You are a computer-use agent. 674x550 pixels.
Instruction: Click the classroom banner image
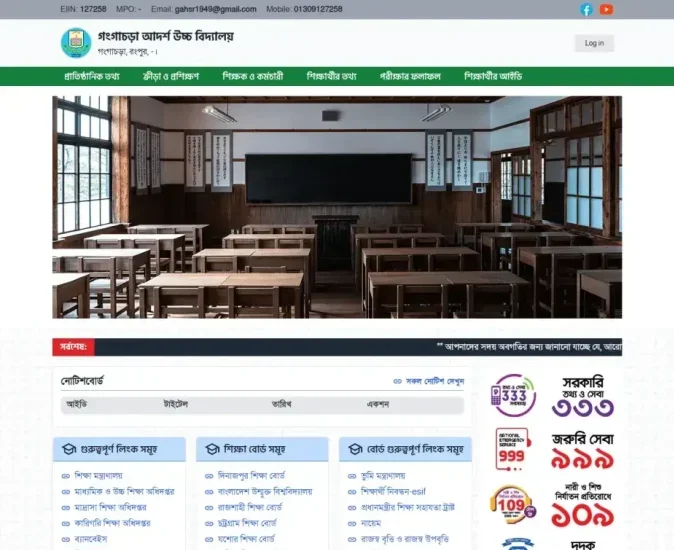pyautogui.click(x=337, y=207)
